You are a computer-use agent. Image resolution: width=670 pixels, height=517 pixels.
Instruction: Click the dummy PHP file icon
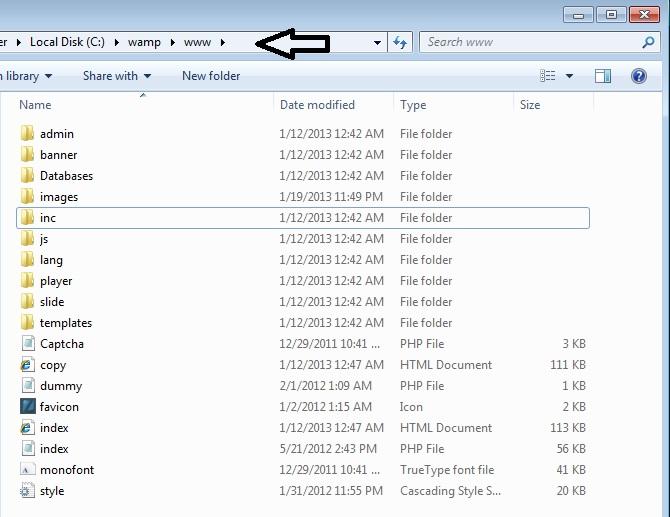(28, 385)
